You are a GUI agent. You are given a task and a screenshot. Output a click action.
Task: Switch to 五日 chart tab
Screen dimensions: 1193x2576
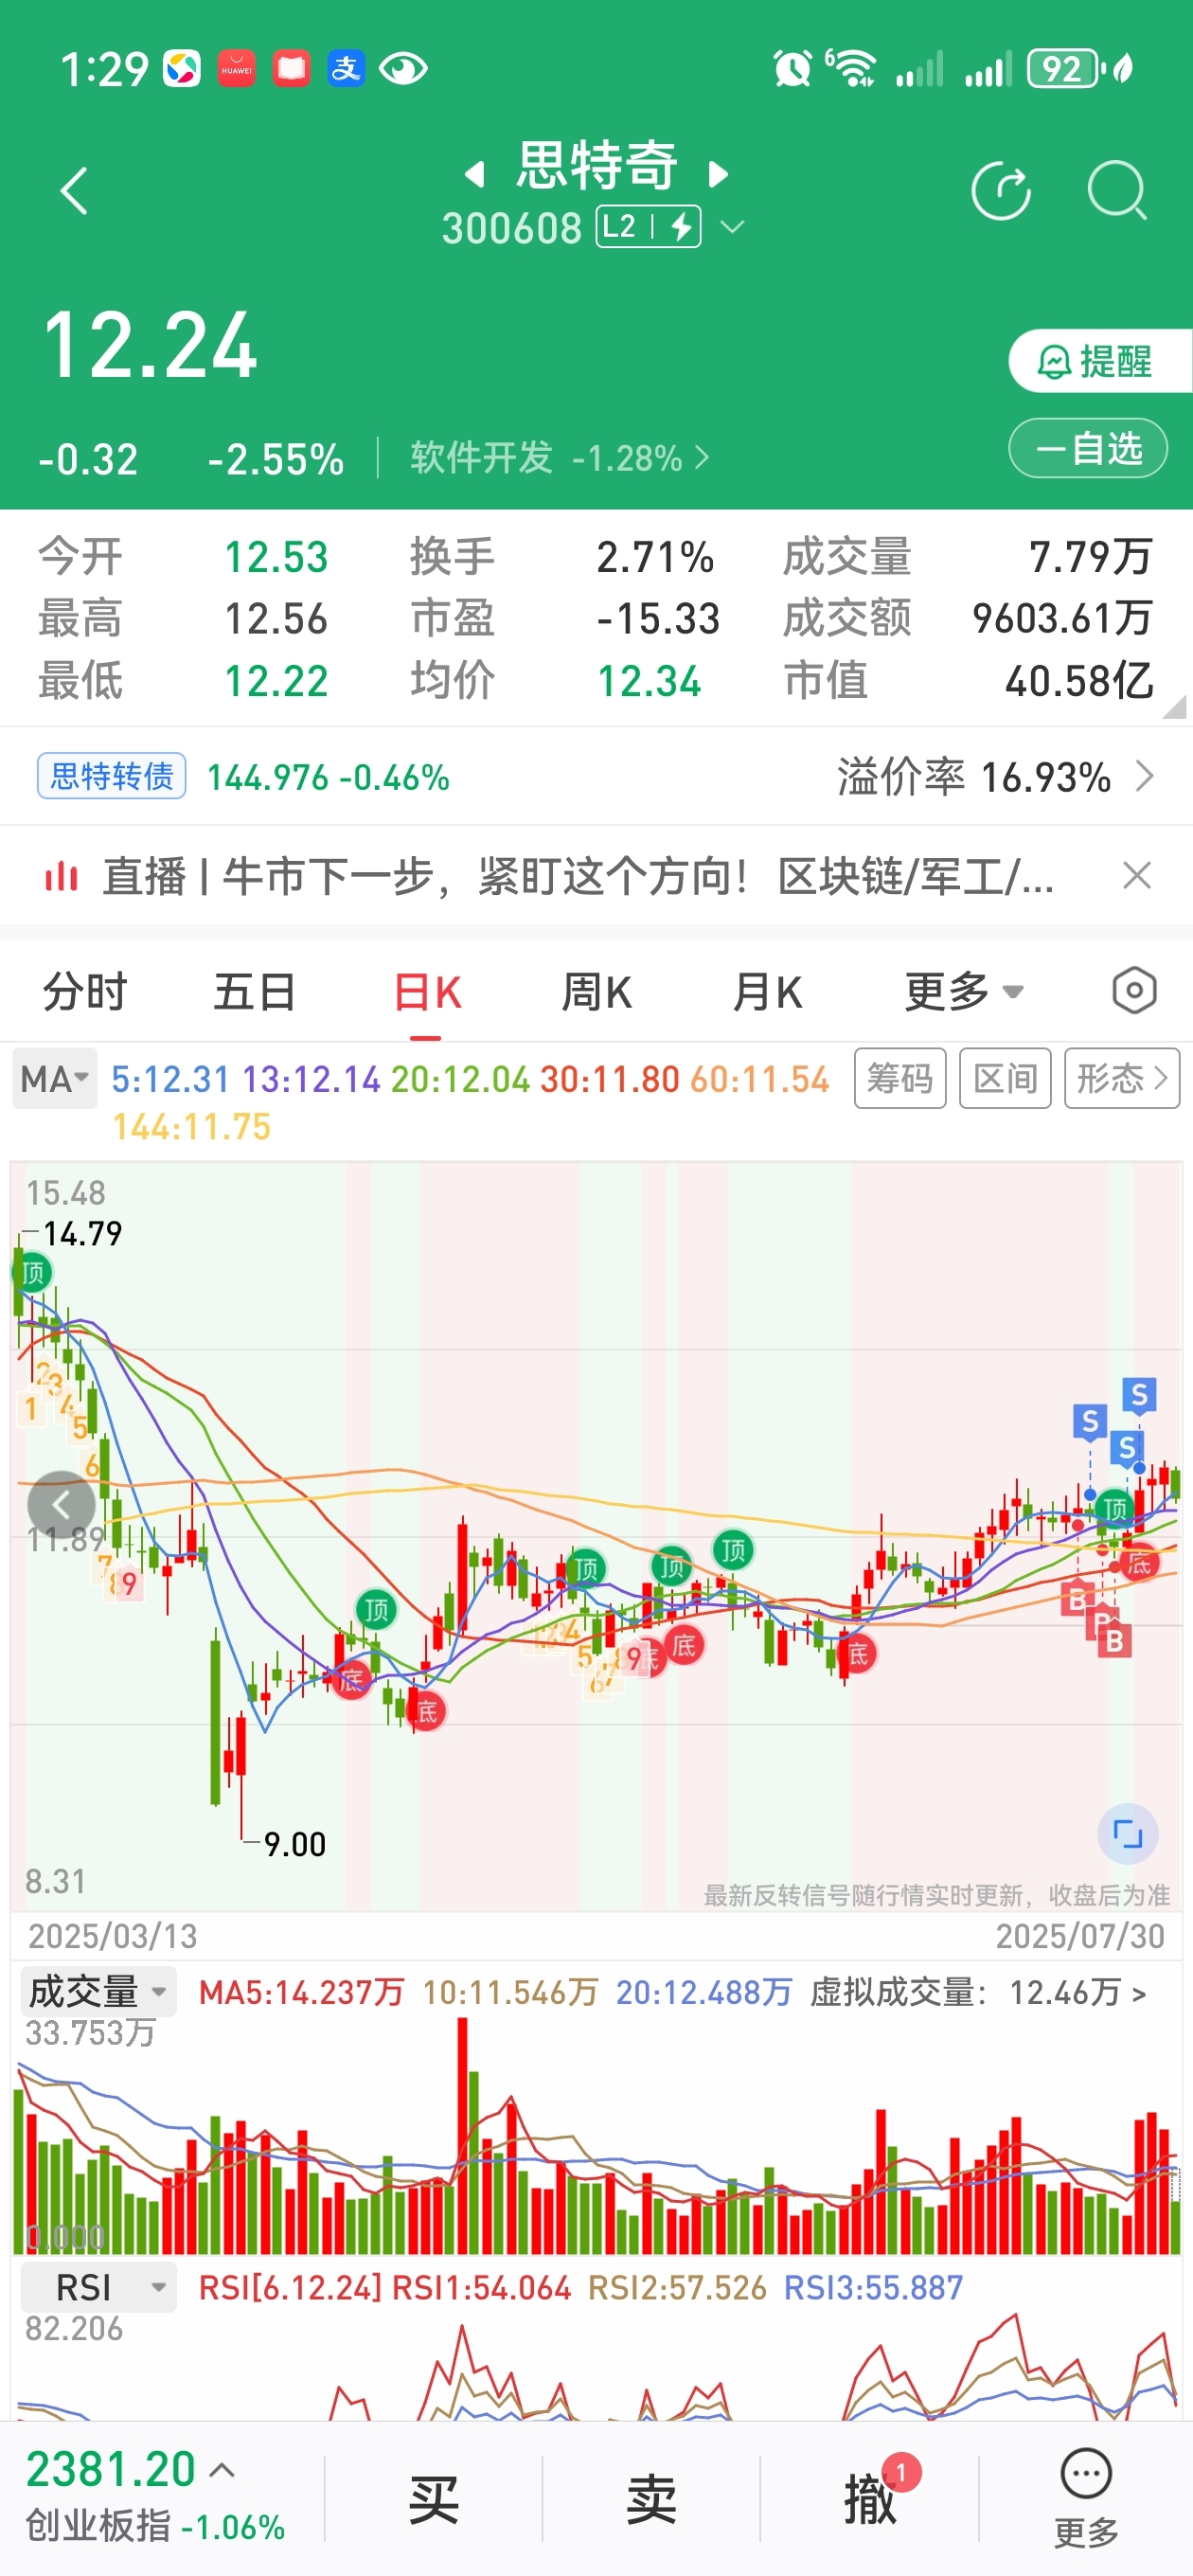click(255, 993)
